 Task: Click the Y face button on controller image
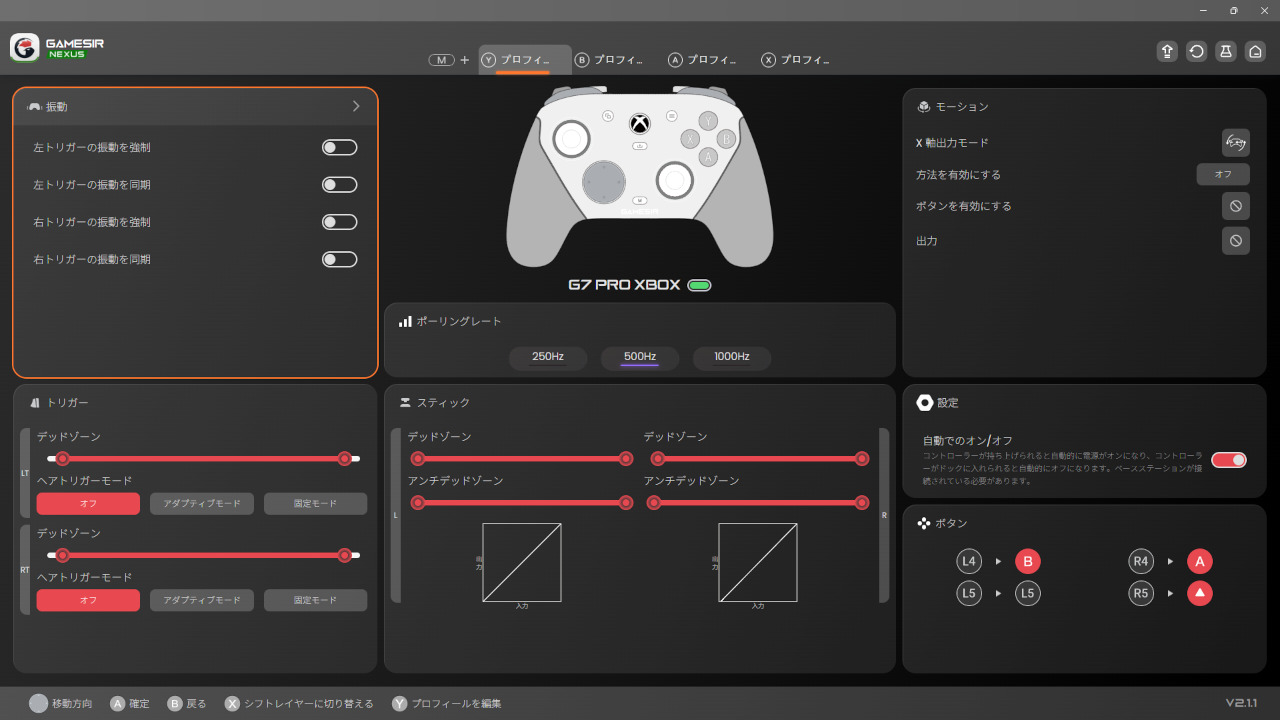tap(708, 121)
